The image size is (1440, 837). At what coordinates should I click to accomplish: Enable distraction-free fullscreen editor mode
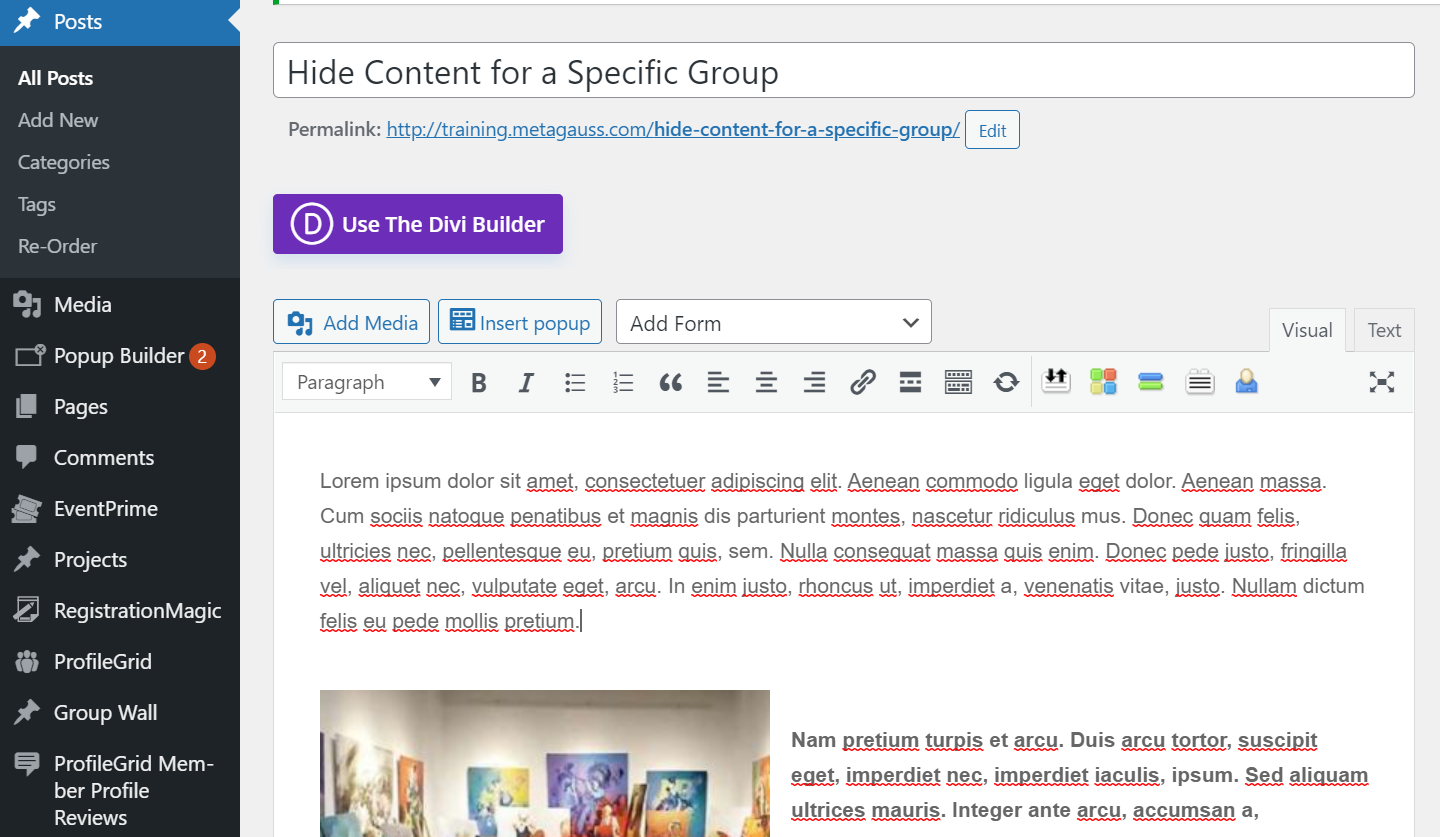pyautogui.click(x=1382, y=382)
